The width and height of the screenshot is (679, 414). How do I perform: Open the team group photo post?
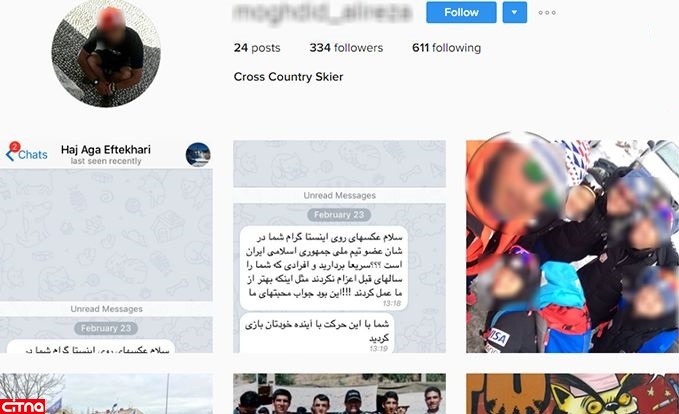(339, 394)
